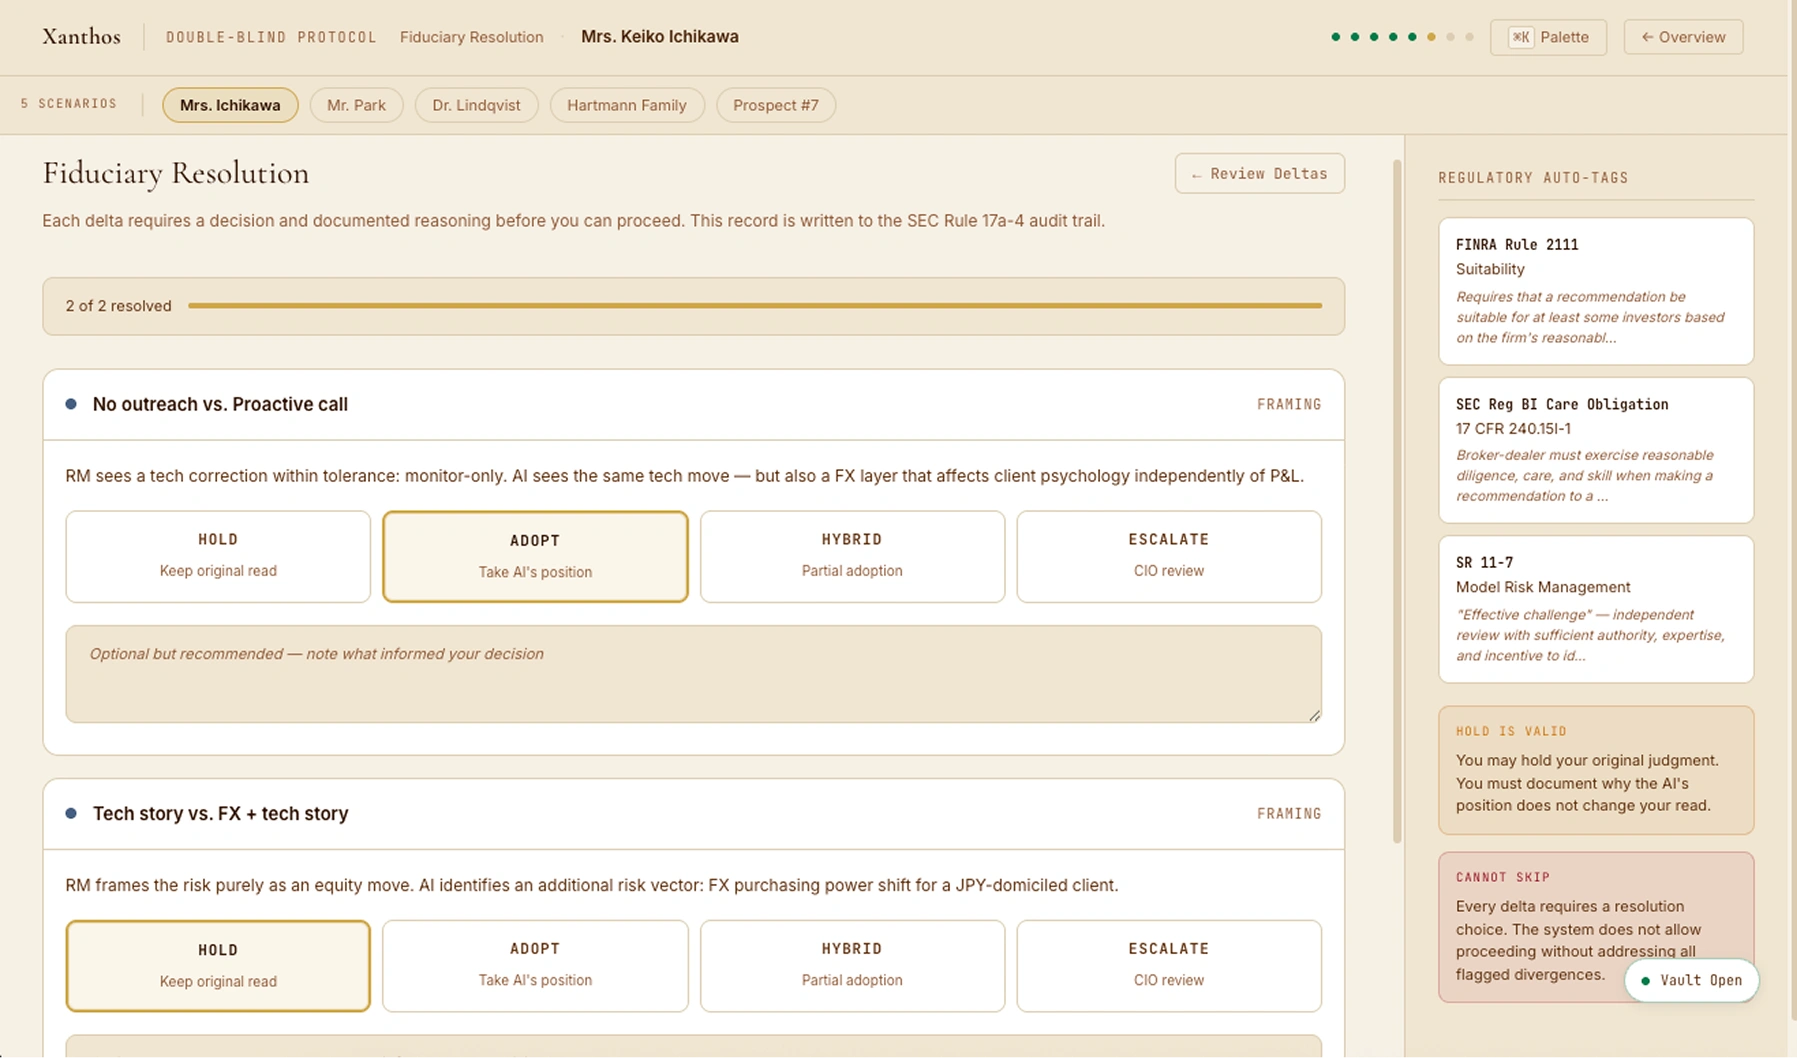Image resolution: width=1798 pixels, height=1058 pixels.
Task: Open the FINRA Rule 2111 tag card
Action: (x=1595, y=291)
